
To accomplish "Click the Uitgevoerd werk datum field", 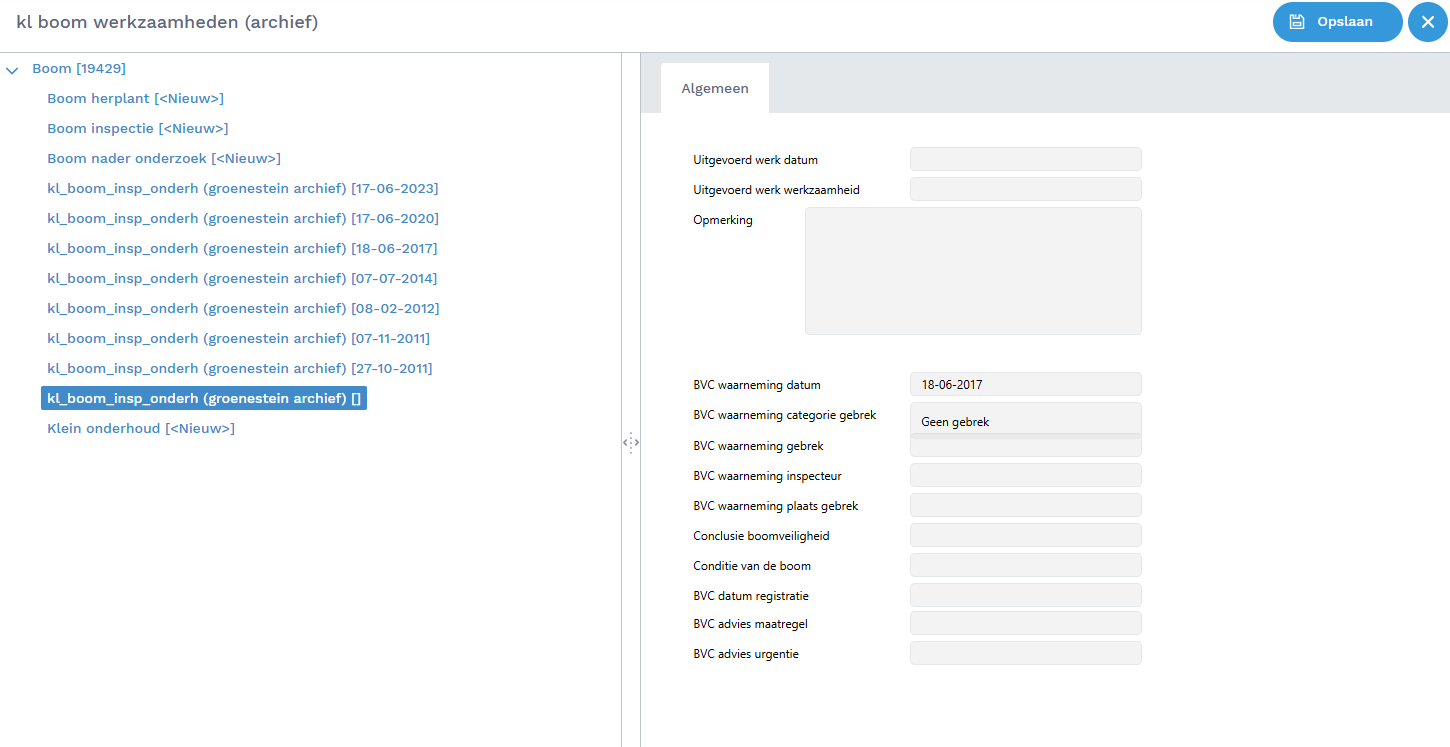I will [x=1025, y=160].
